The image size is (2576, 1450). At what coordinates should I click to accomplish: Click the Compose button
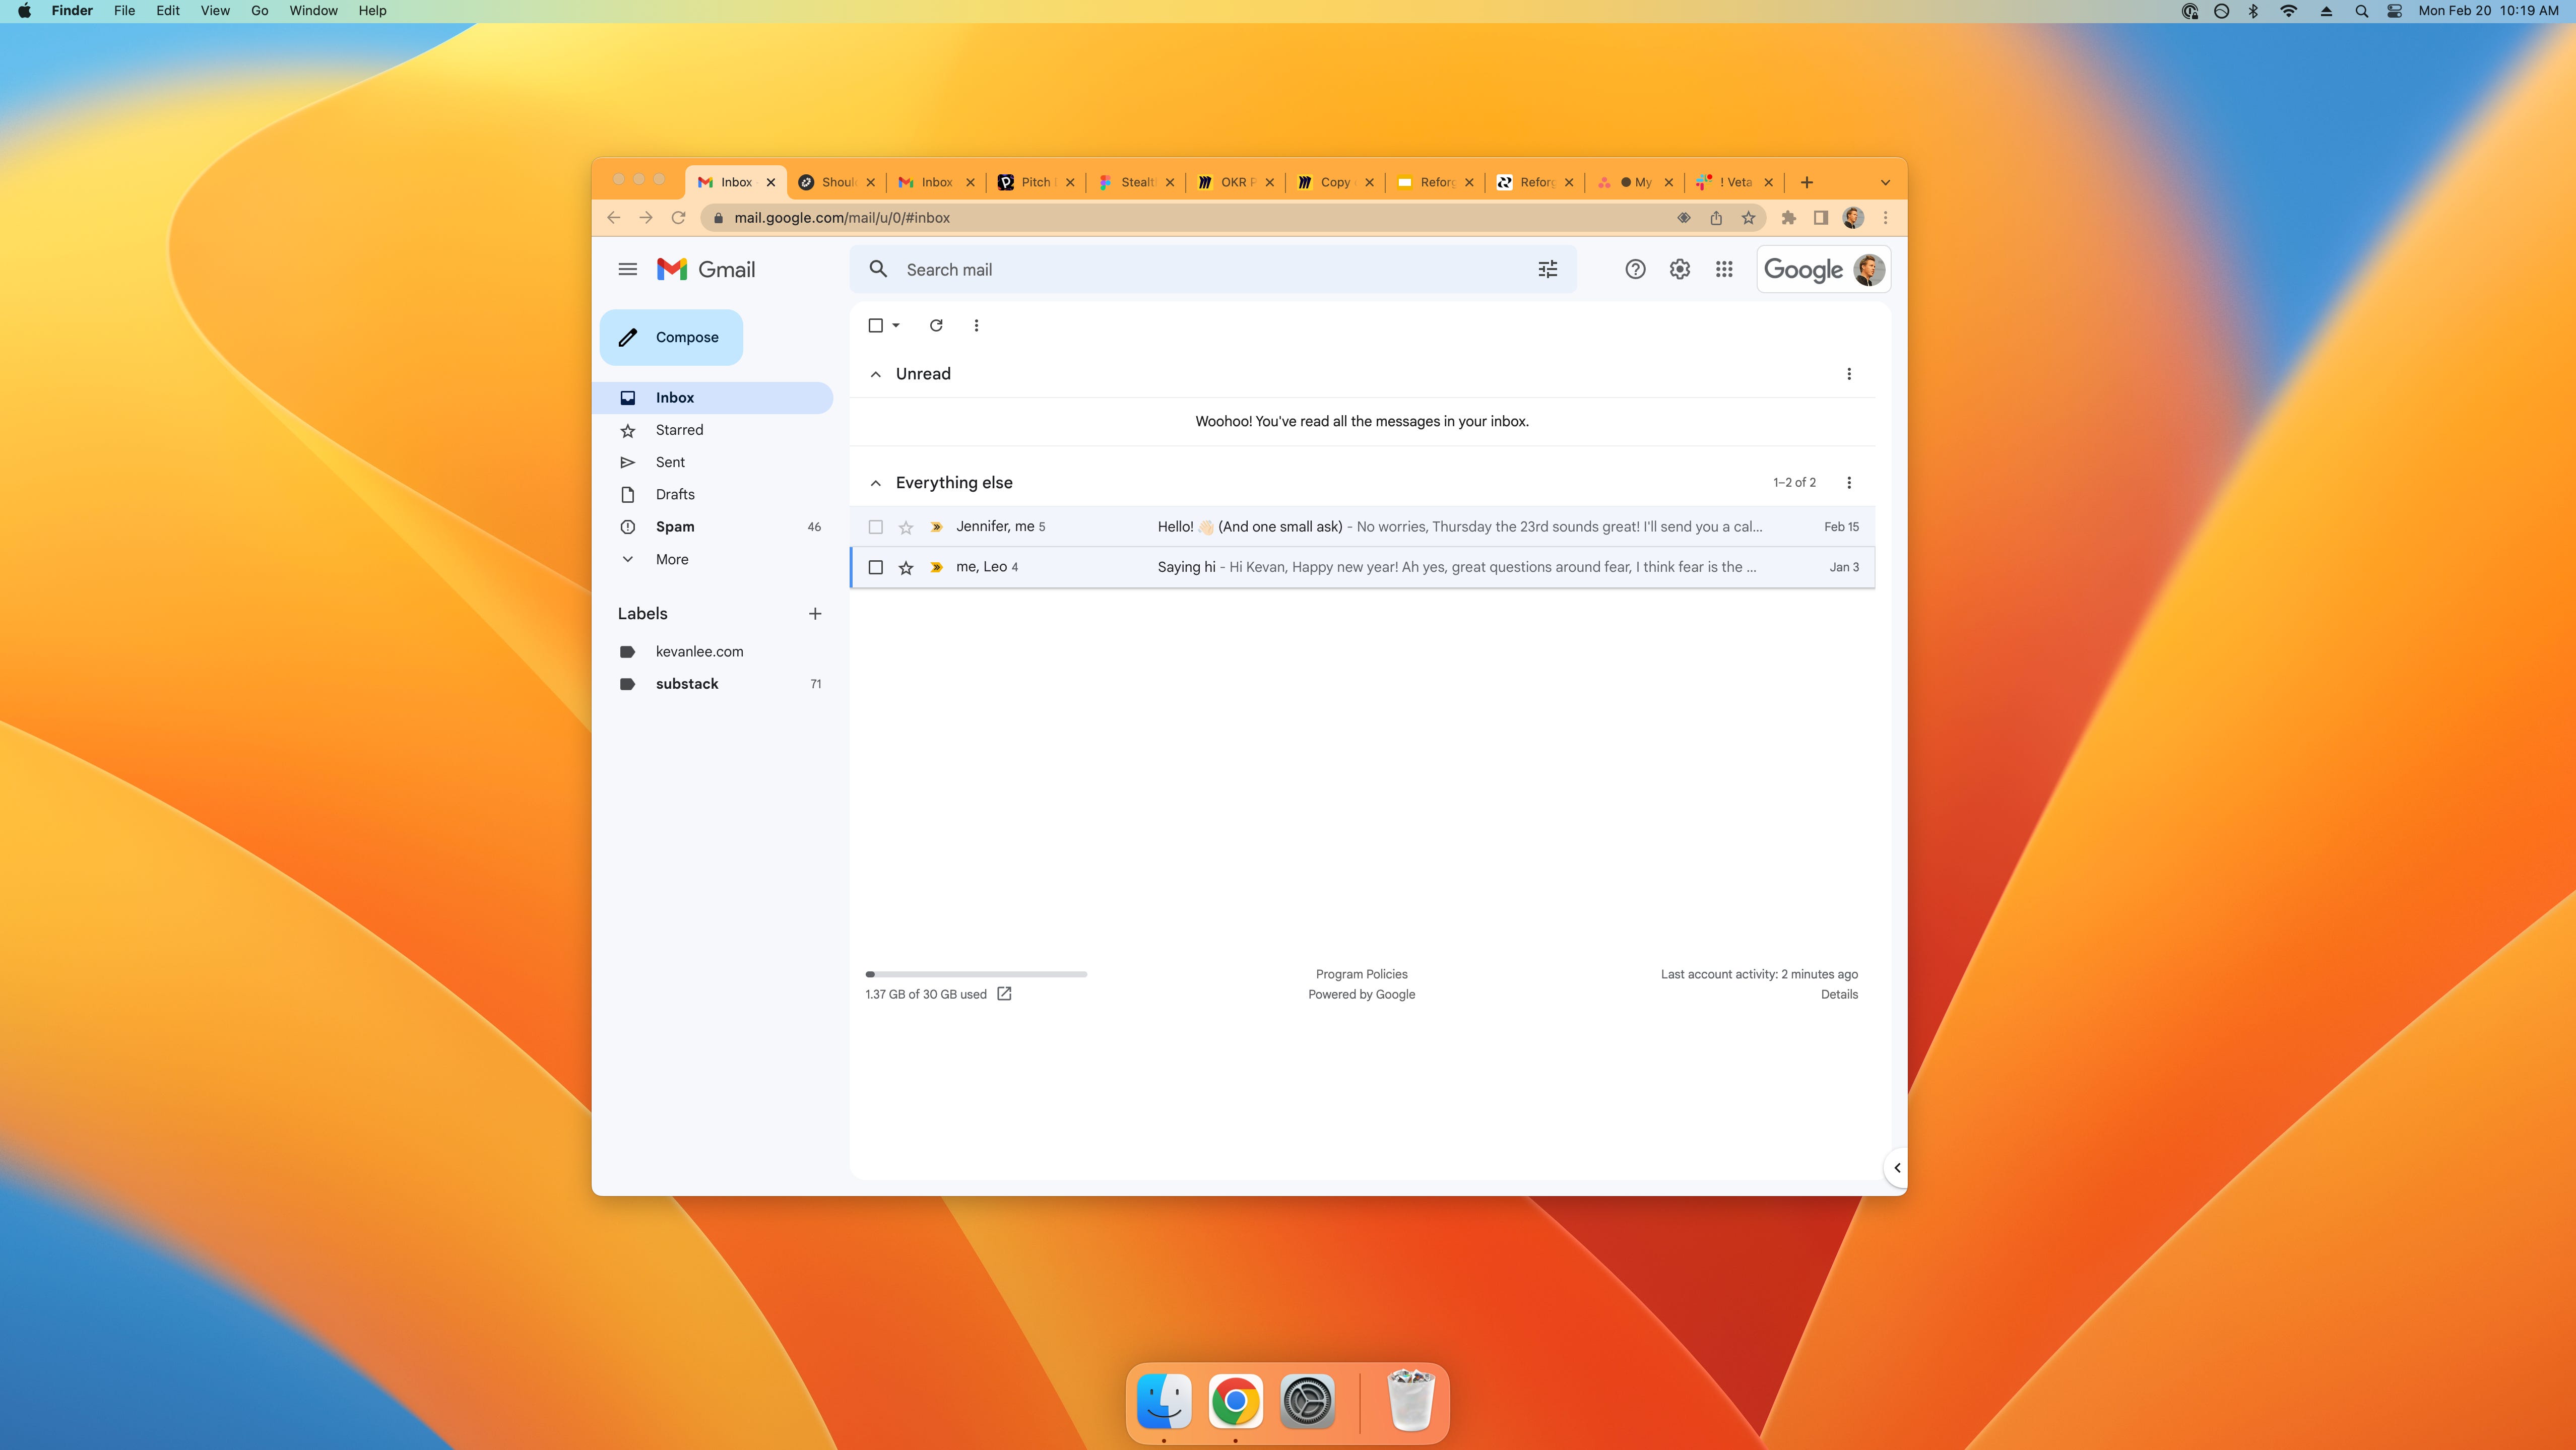point(671,337)
